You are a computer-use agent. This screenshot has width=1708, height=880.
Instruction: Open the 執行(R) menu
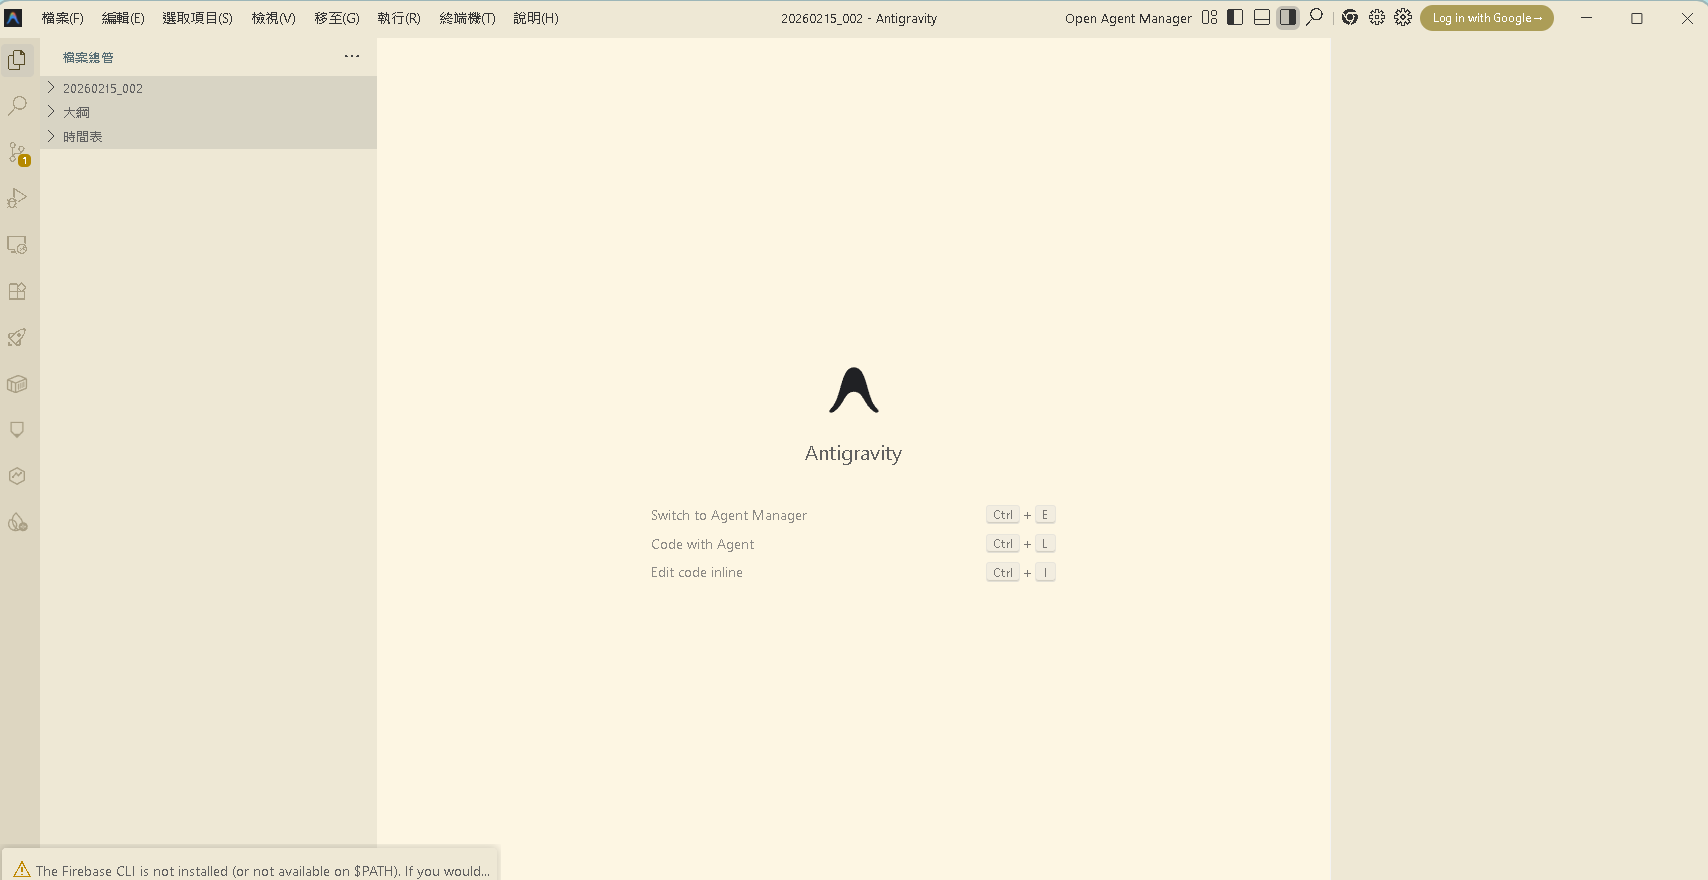[x=399, y=18]
